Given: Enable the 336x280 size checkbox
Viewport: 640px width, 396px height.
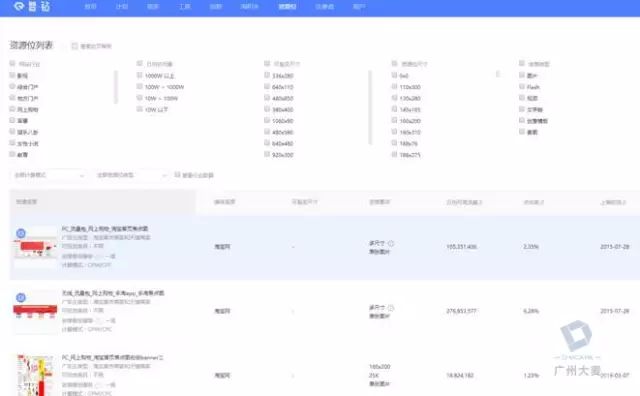Looking at the screenshot, I should point(267,75).
